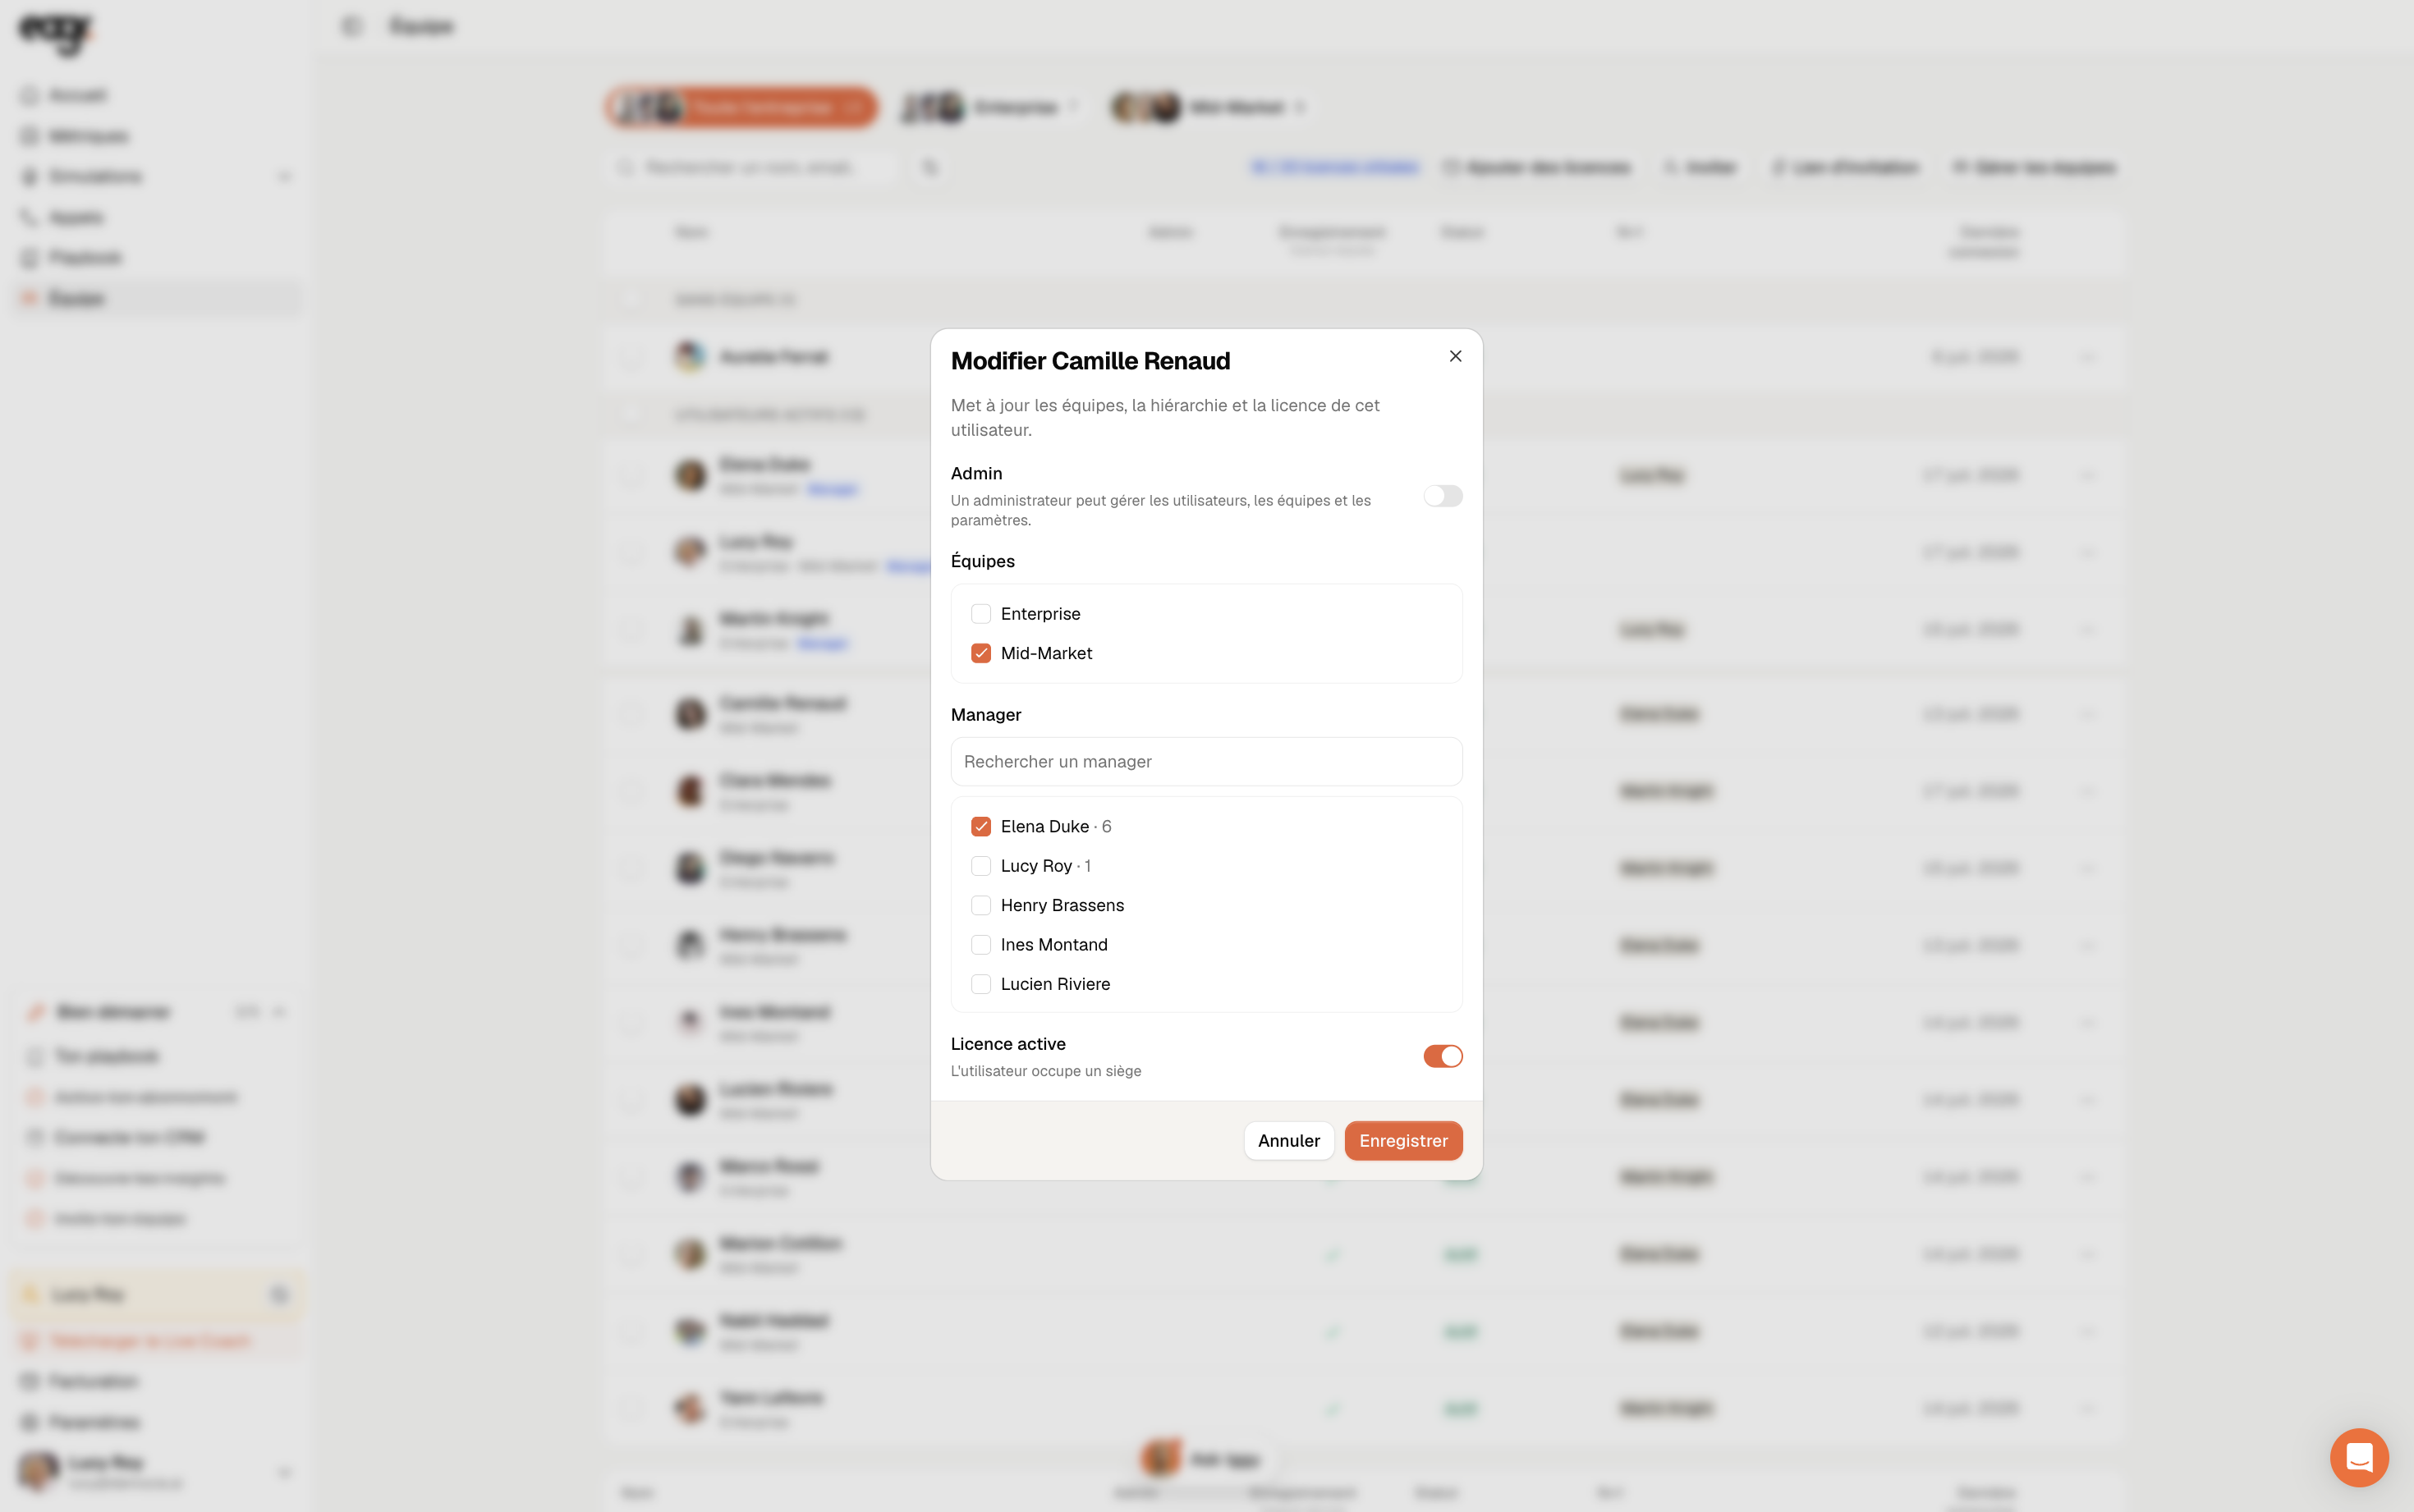2414x1512 pixels.
Task: Open the chat support bubble icon
Action: pyautogui.click(x=2359, y=1457)
